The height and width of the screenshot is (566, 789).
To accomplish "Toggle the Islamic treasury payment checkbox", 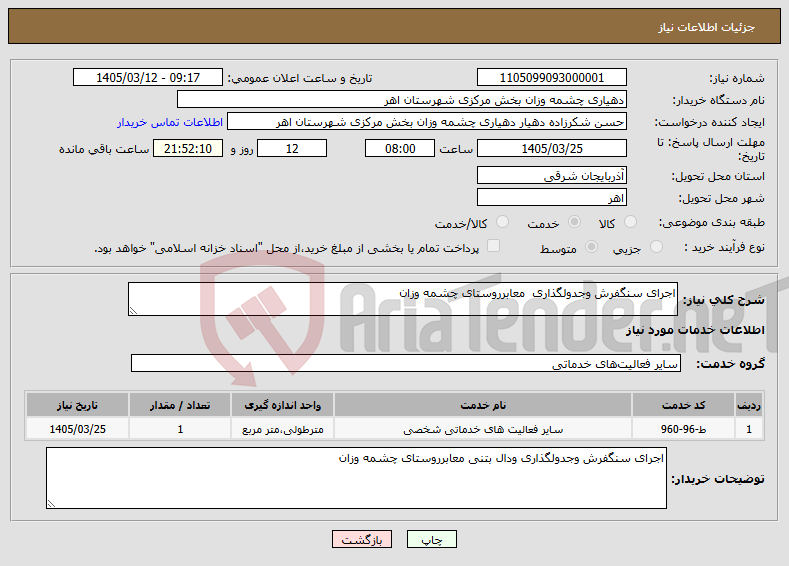I will tap(494, 246).
